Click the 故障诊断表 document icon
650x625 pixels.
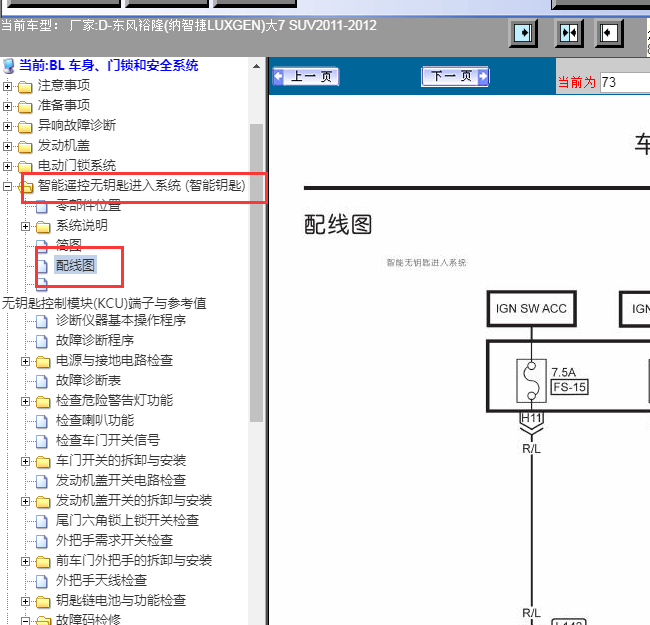click(41, 381)
